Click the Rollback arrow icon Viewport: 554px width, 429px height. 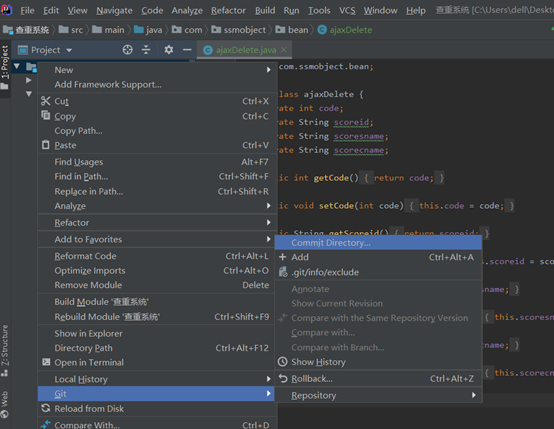[x=283, y=378]
